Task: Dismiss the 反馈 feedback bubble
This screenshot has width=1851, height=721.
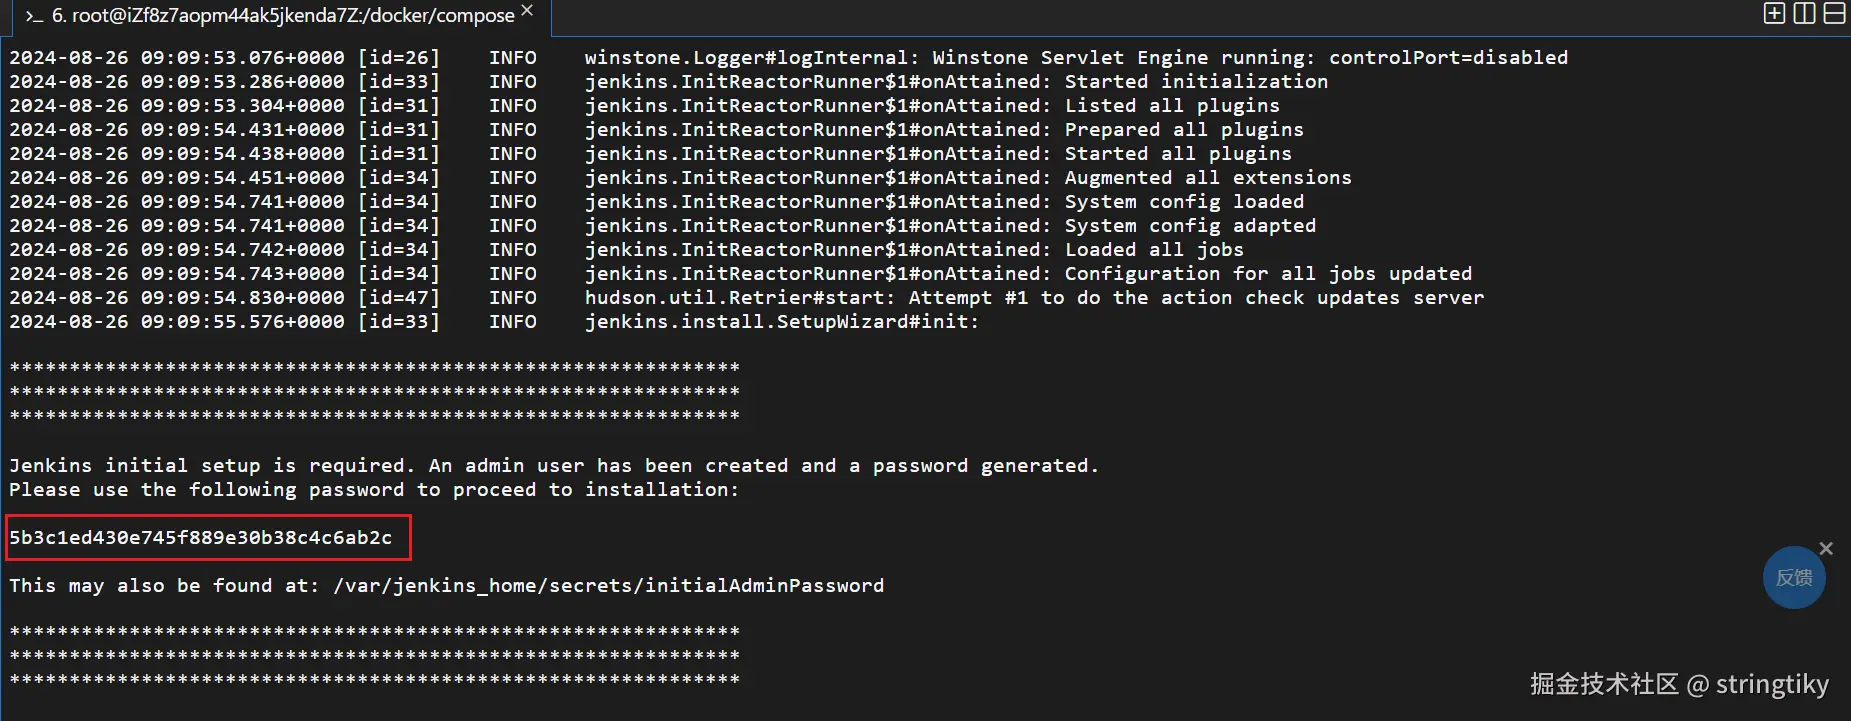Action: click(x=1826, y=548)
